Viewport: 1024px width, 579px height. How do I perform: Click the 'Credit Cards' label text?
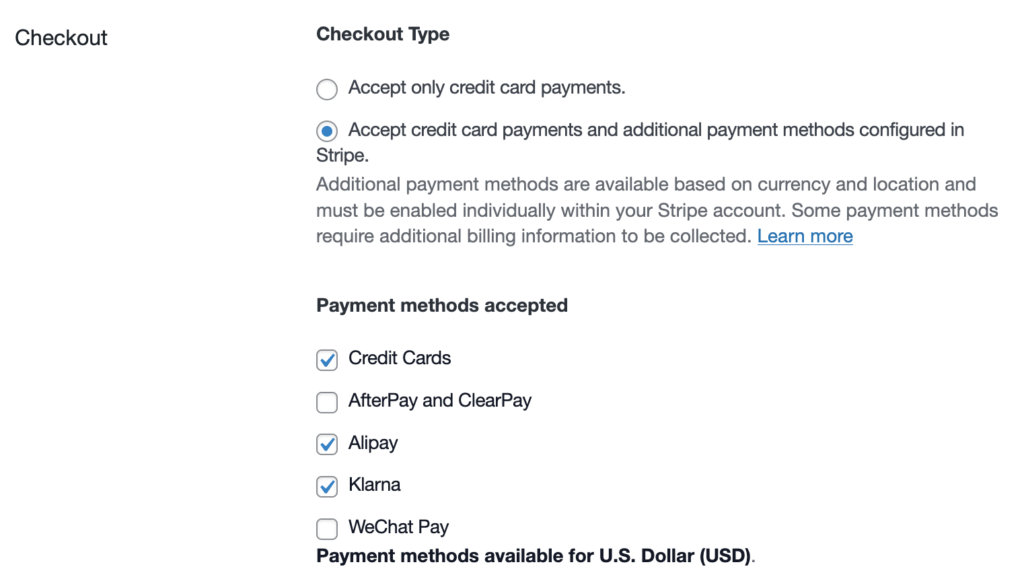[399, 358]
